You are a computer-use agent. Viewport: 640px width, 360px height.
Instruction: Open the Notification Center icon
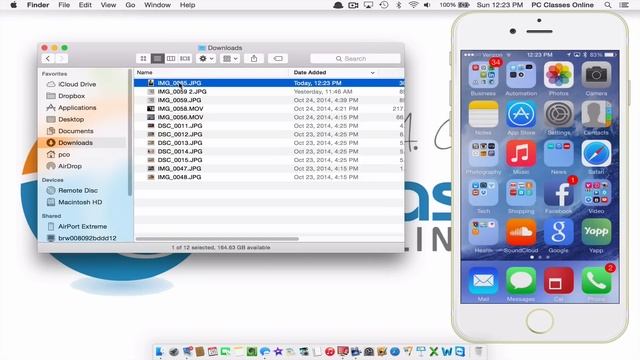[624, 5]
